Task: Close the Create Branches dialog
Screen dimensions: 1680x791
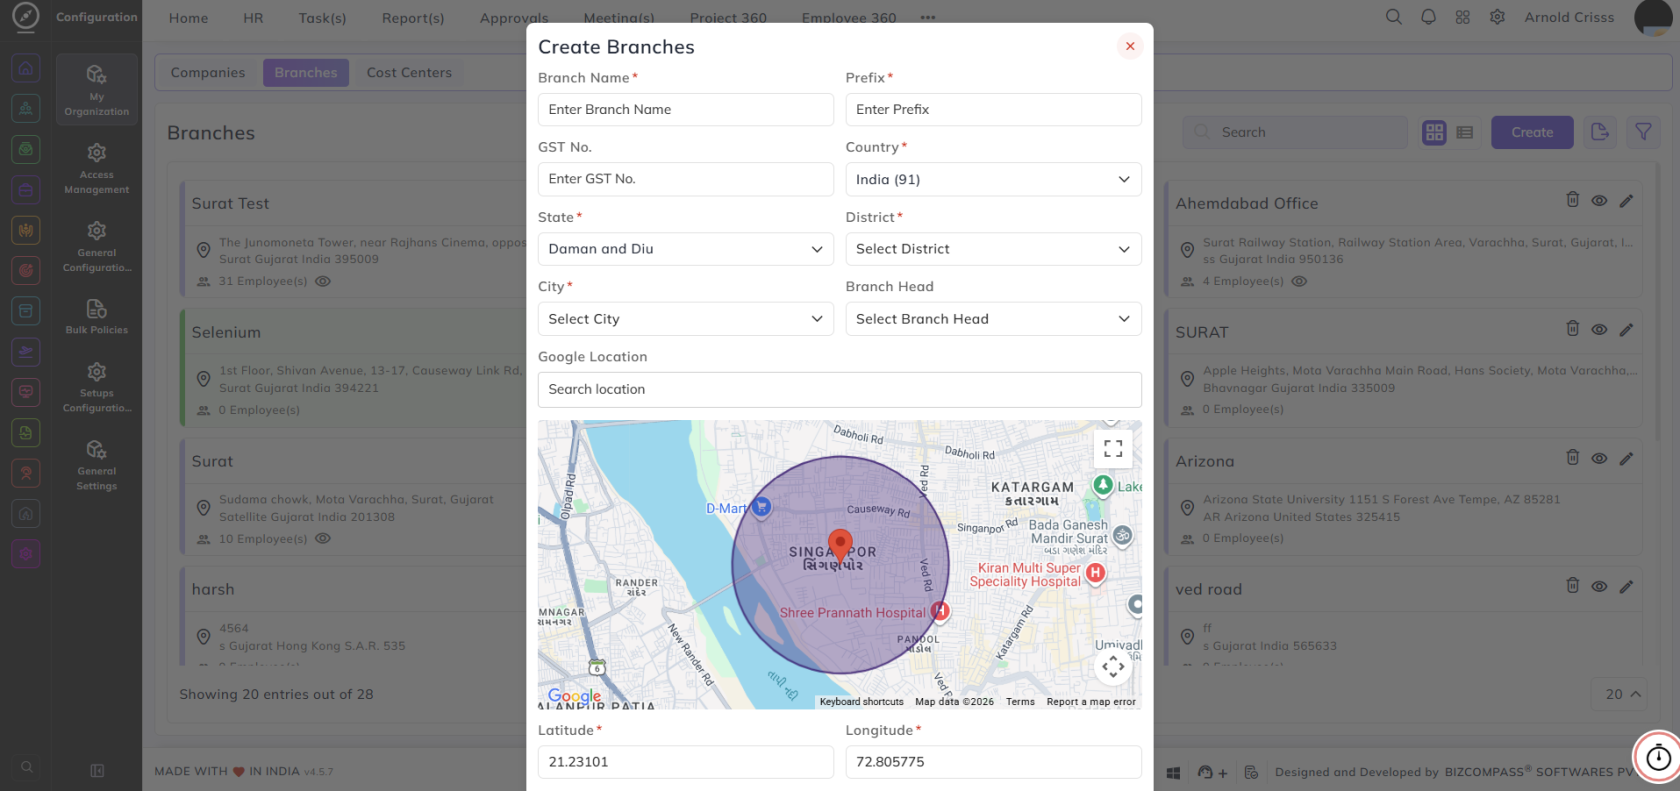Action: (x=1130, y=46)
